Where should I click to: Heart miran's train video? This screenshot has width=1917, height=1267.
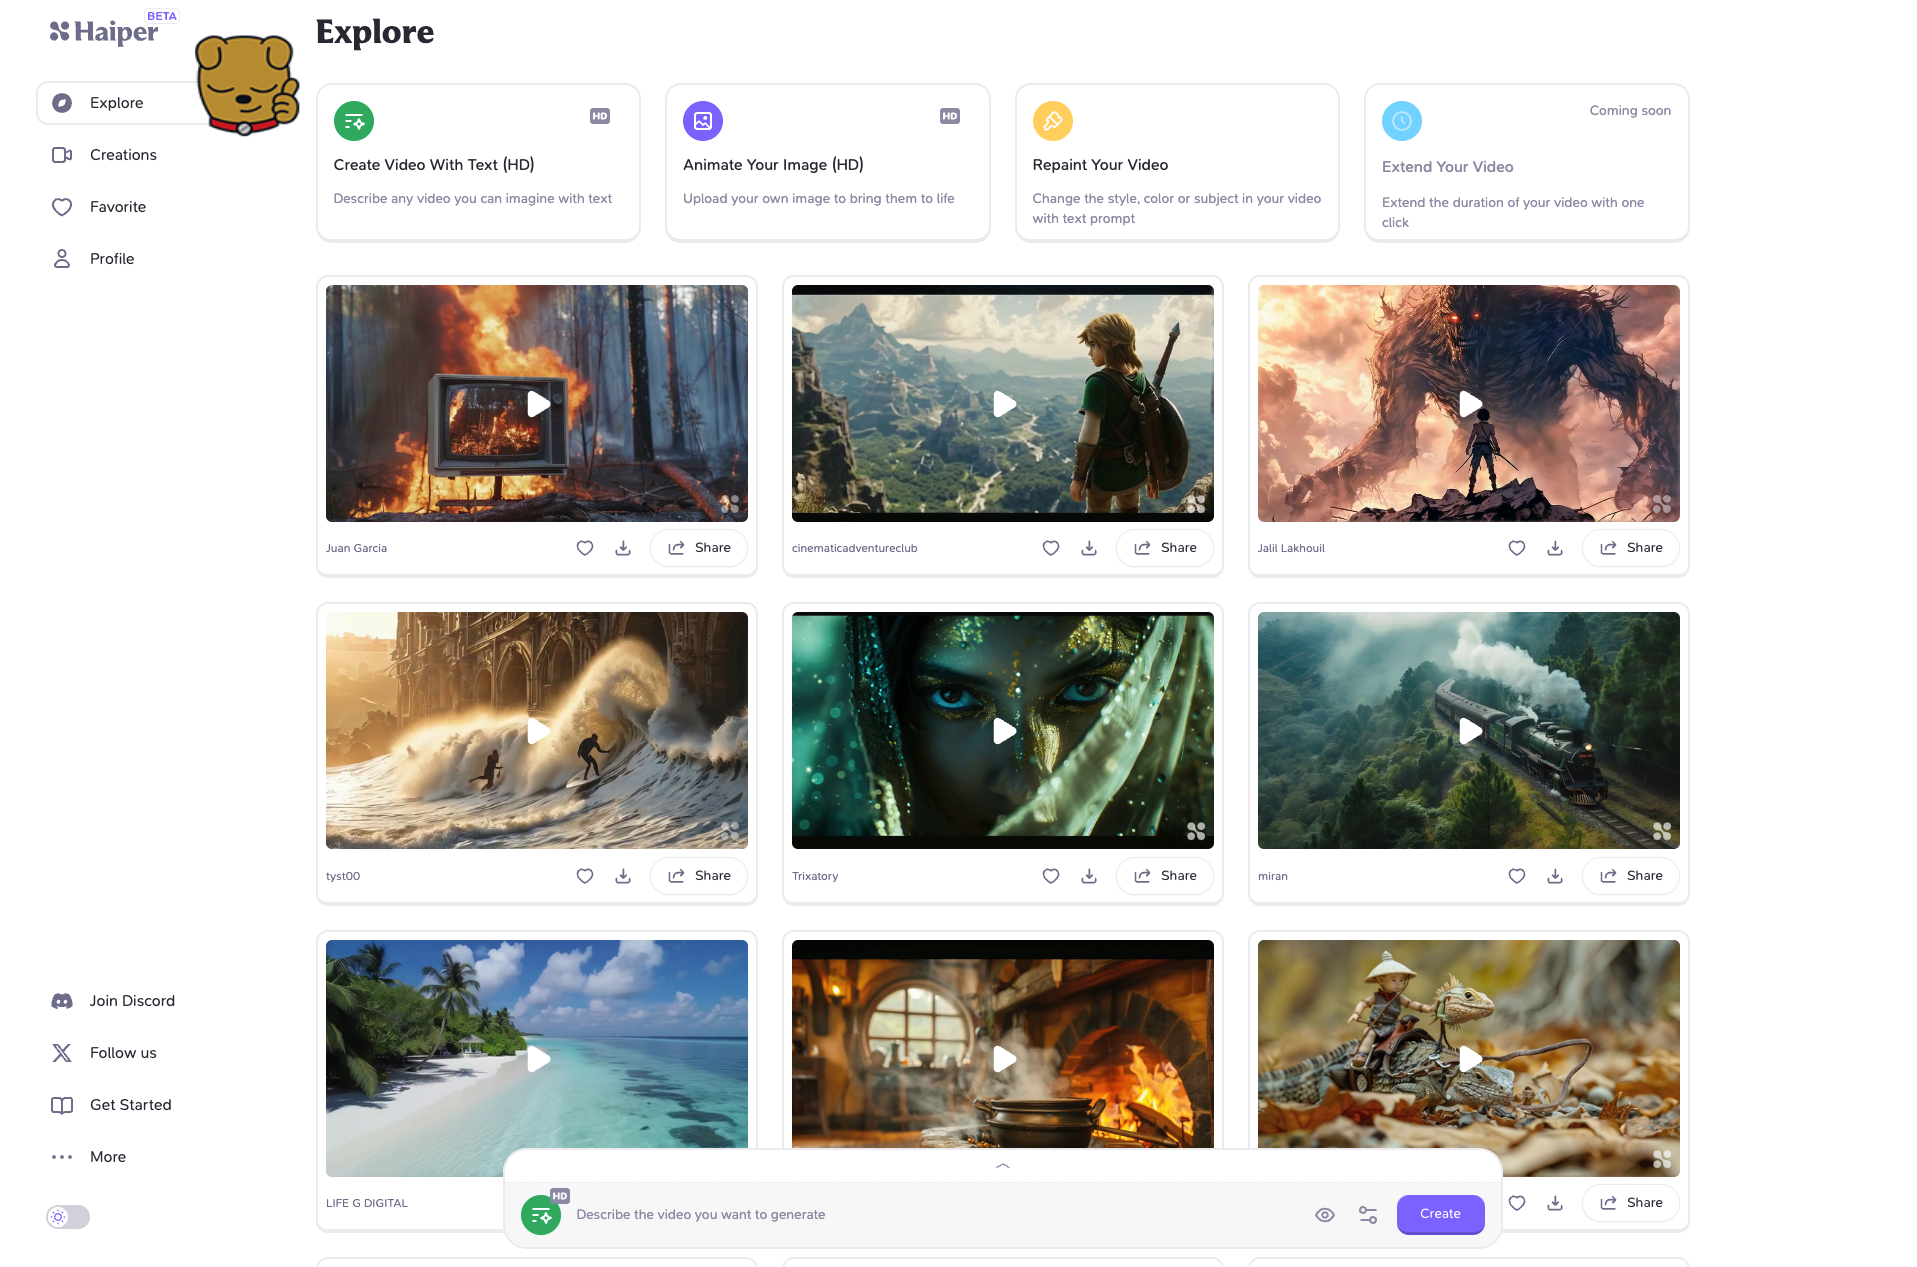1517,876
